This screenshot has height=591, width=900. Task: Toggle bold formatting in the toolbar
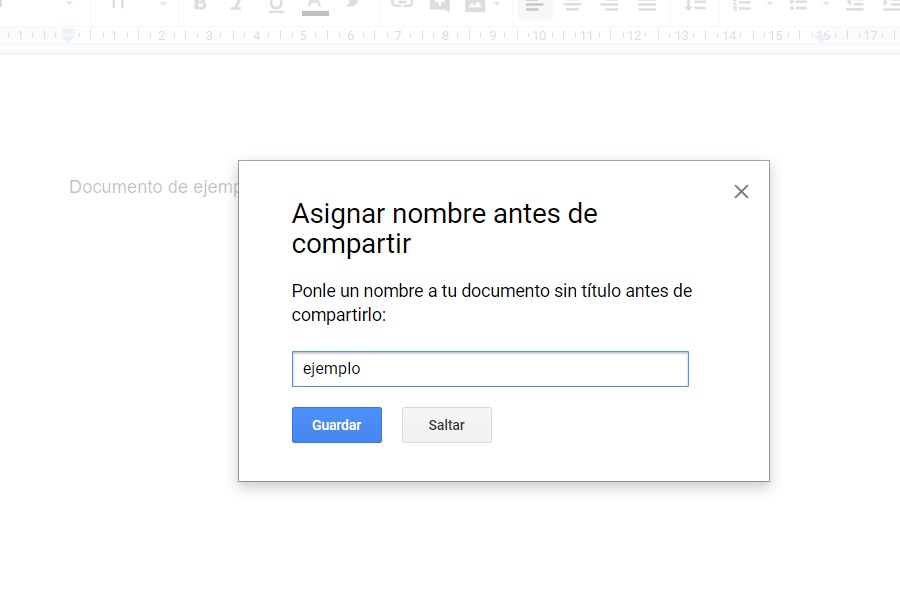[x=200, y=5]
